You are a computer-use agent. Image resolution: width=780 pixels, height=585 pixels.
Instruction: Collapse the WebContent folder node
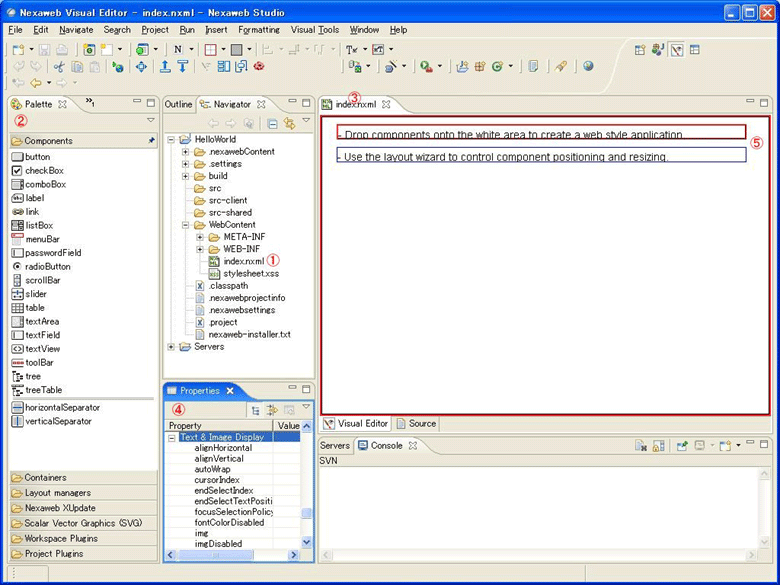tap(185, 225)
